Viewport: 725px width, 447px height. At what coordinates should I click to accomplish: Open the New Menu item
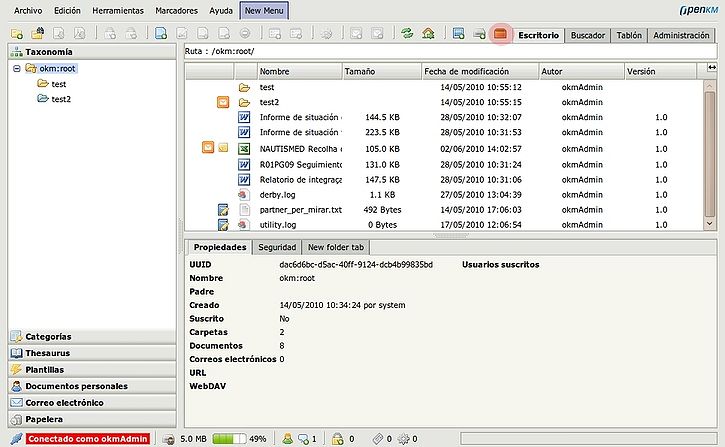(x=264, y=11)
